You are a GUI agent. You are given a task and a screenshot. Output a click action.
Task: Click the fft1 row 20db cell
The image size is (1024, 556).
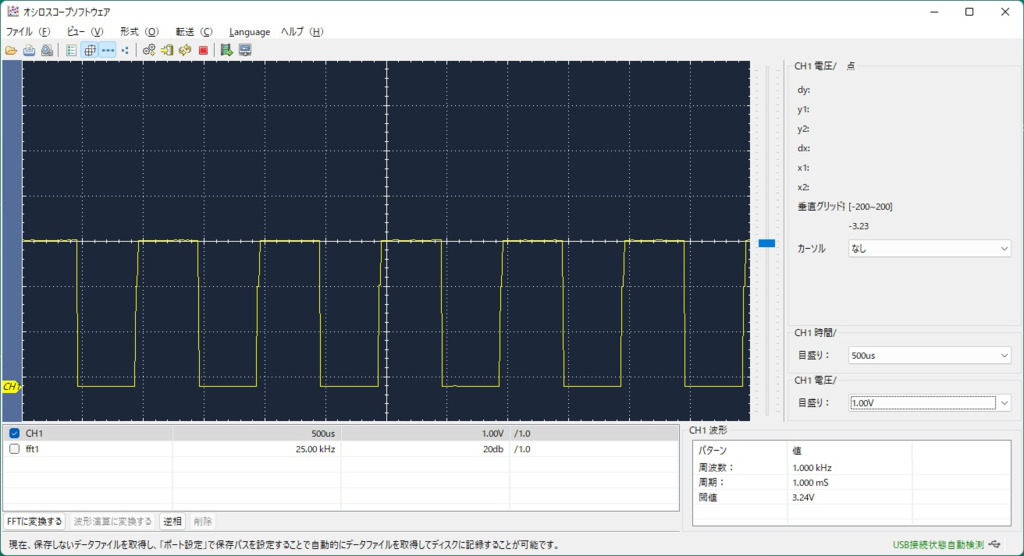(x=425, y=449)
